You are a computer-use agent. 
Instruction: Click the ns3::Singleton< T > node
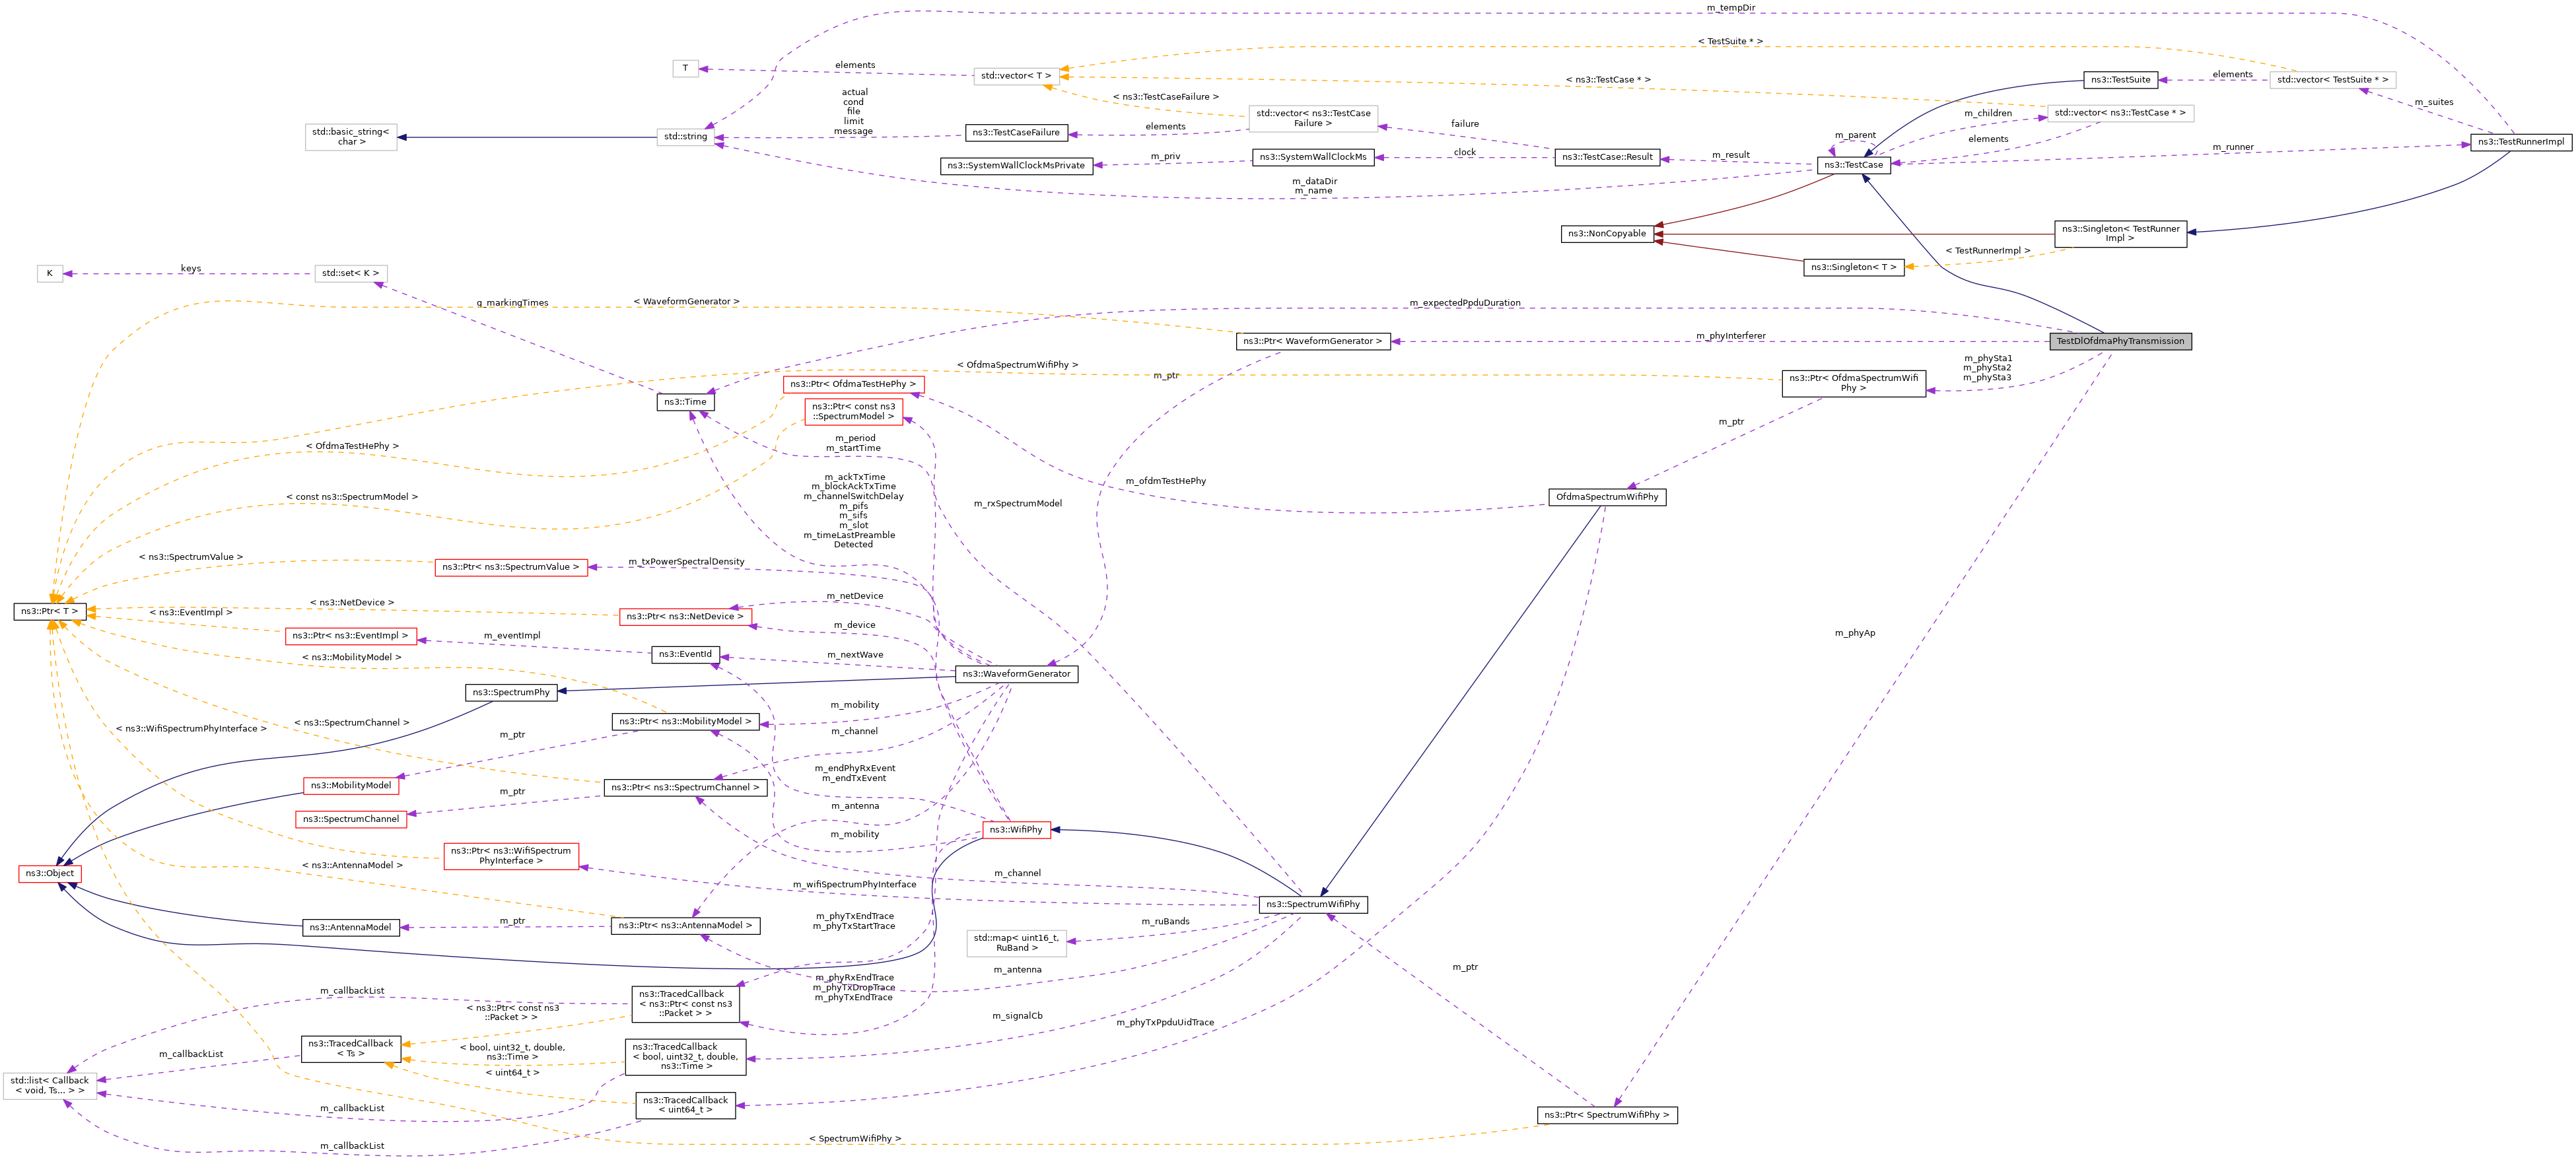pos(1853,267)
